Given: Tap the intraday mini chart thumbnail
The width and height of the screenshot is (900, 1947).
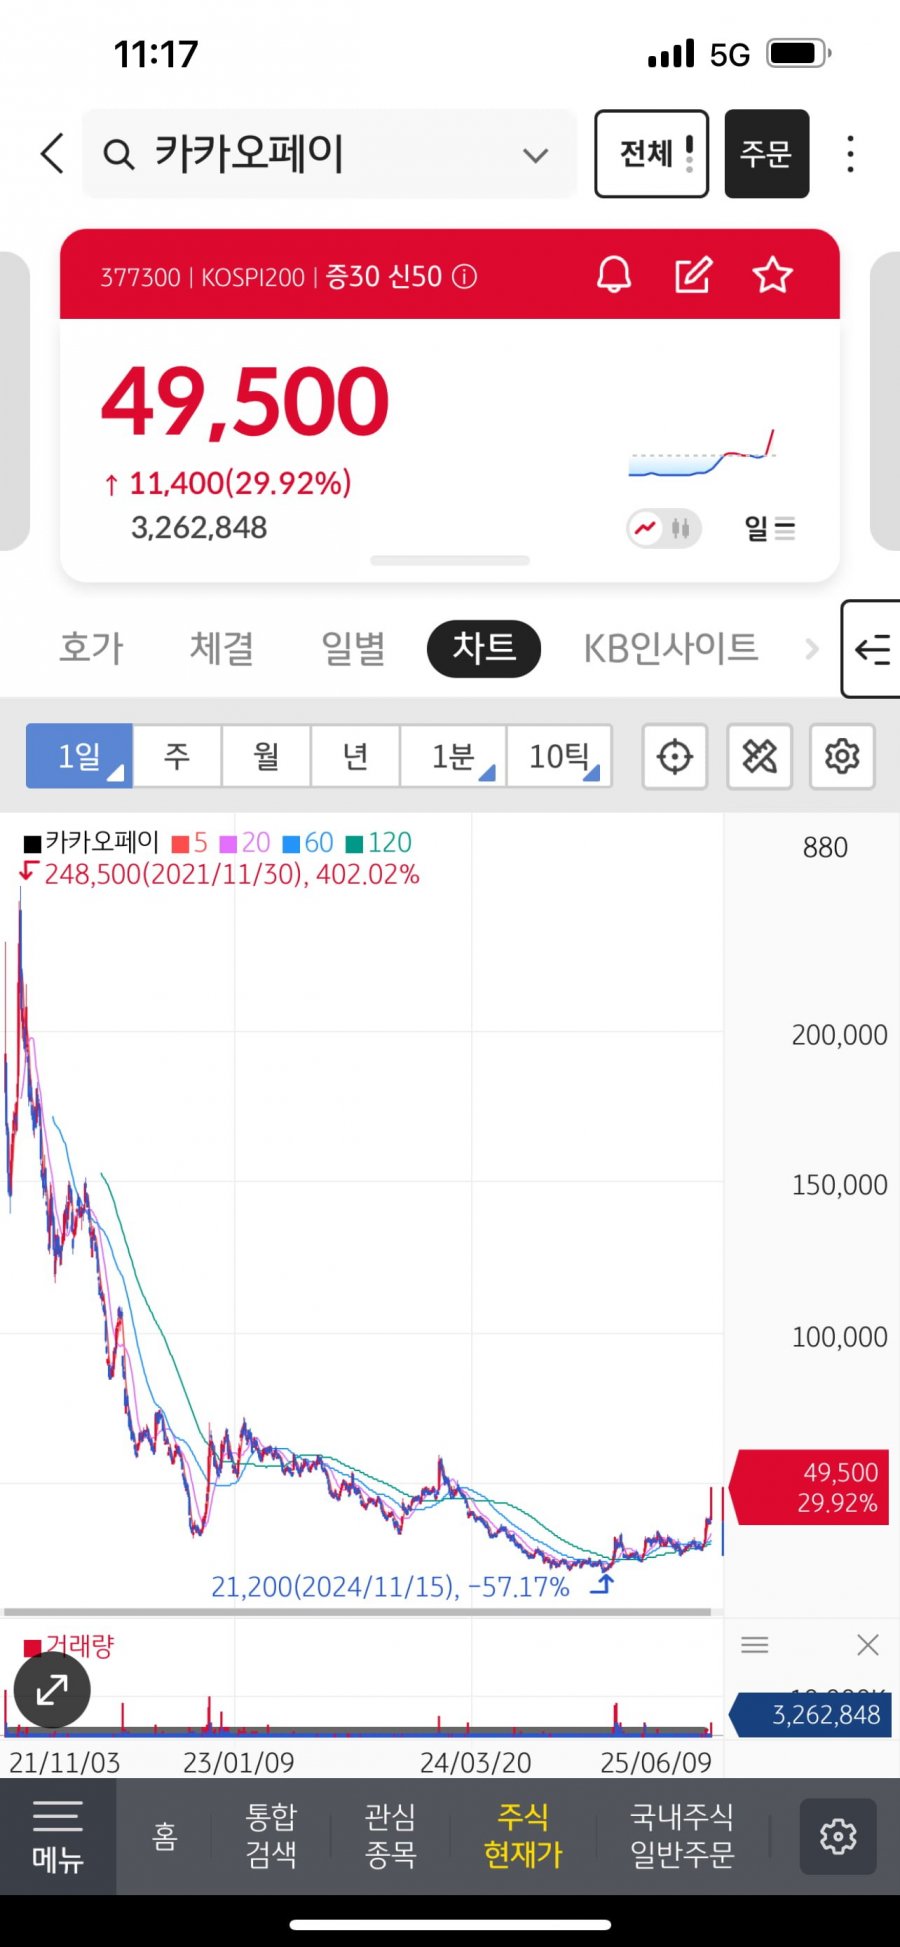Looking at the screenshot, I should click(702, 454).
